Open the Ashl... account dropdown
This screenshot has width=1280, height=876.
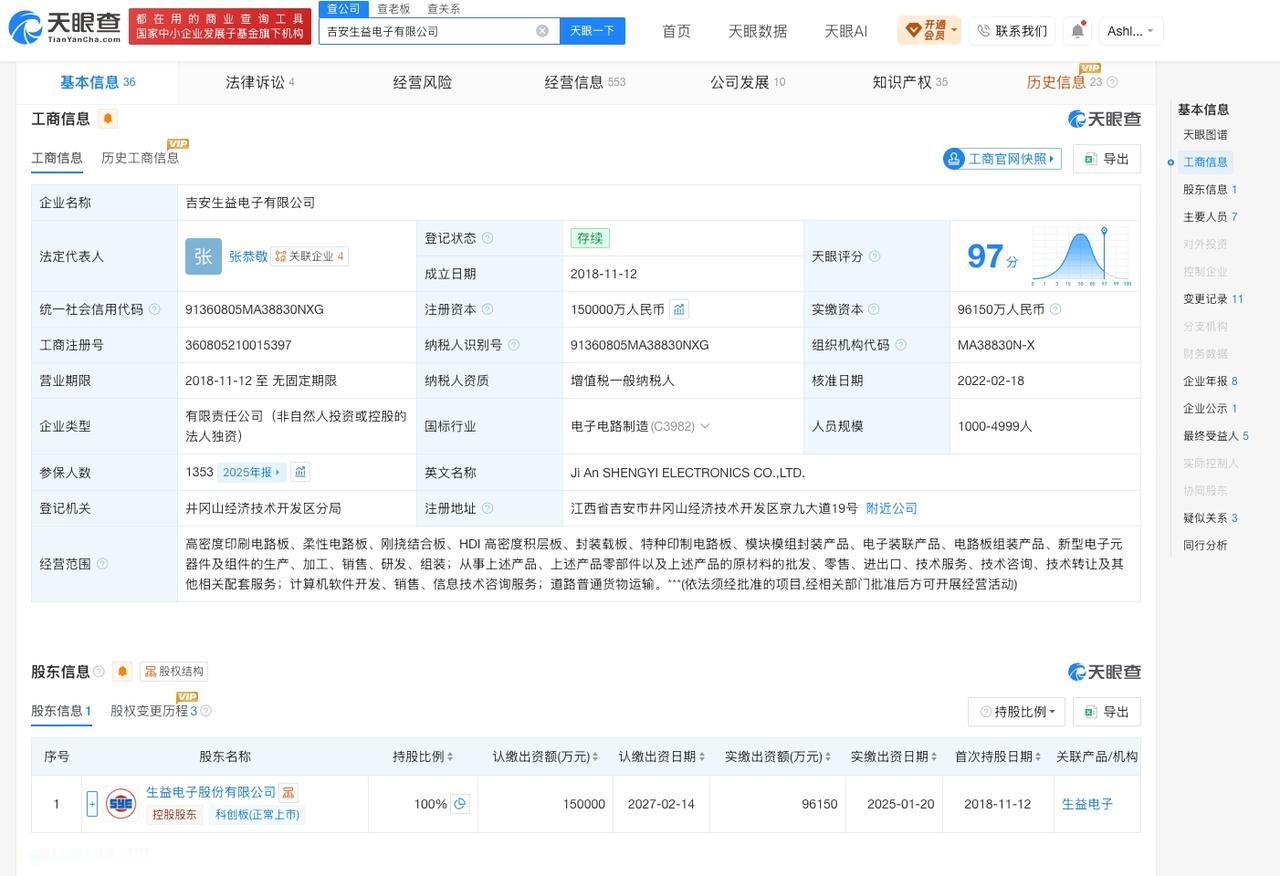(x=1131, y=31)
